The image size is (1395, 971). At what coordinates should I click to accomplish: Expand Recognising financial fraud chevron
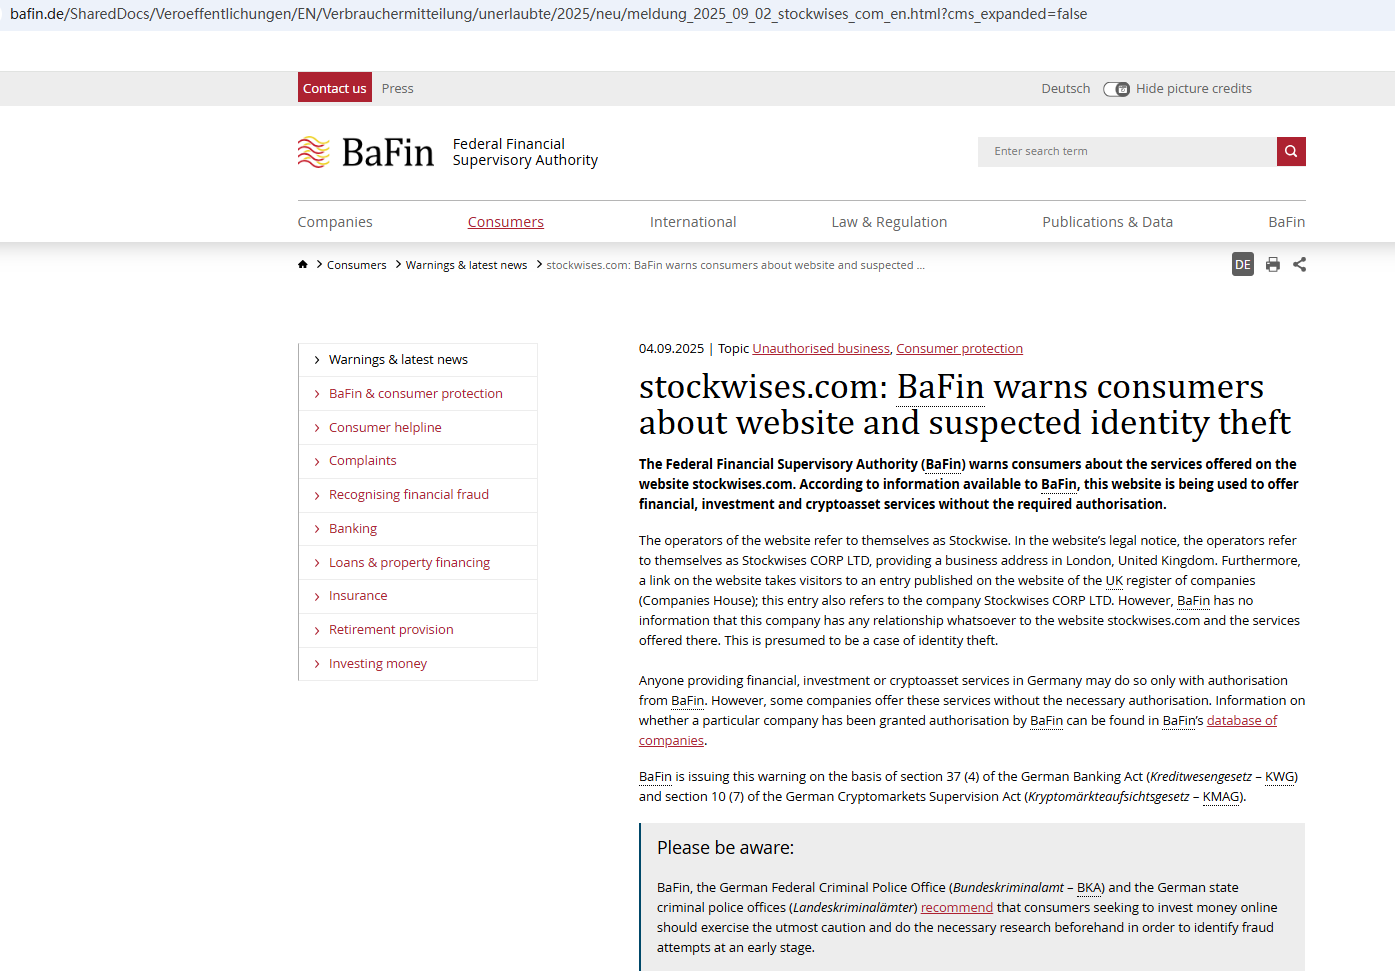(317, 495)
